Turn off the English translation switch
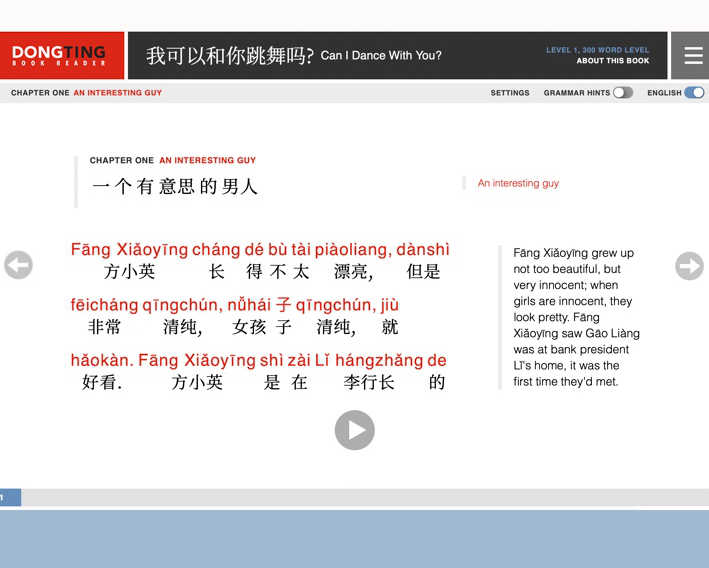The width and height of the screenshot is (709, 568). [x=694, y=93]
